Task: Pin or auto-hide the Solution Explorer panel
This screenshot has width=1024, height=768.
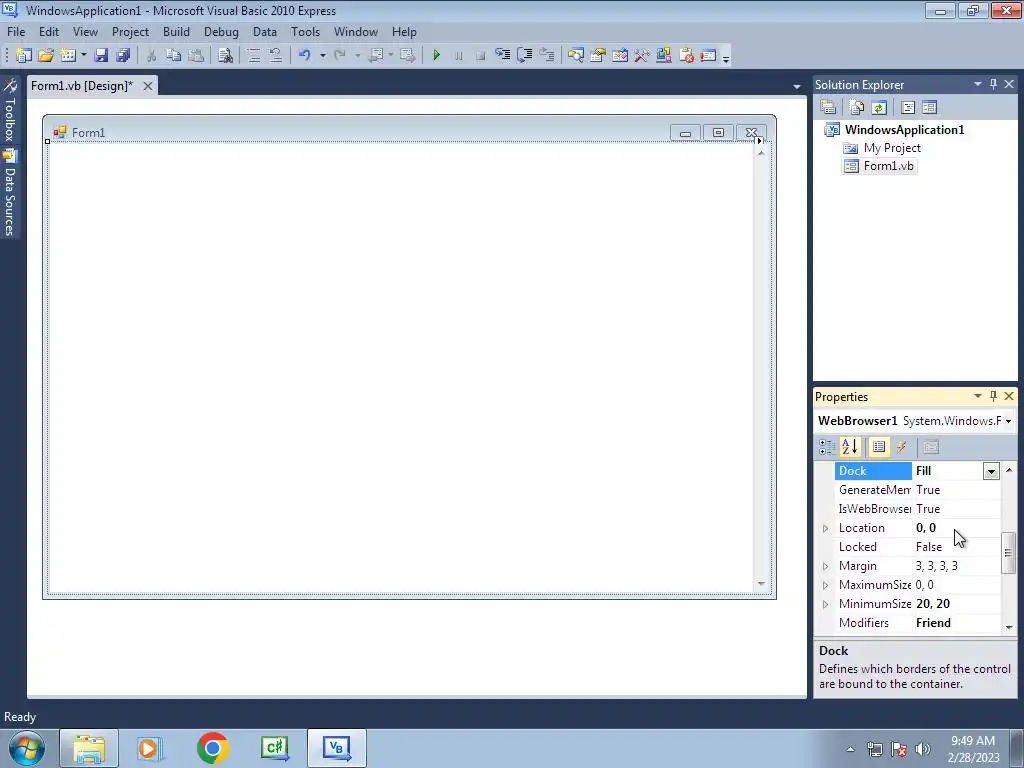Action: click(993, 84)
